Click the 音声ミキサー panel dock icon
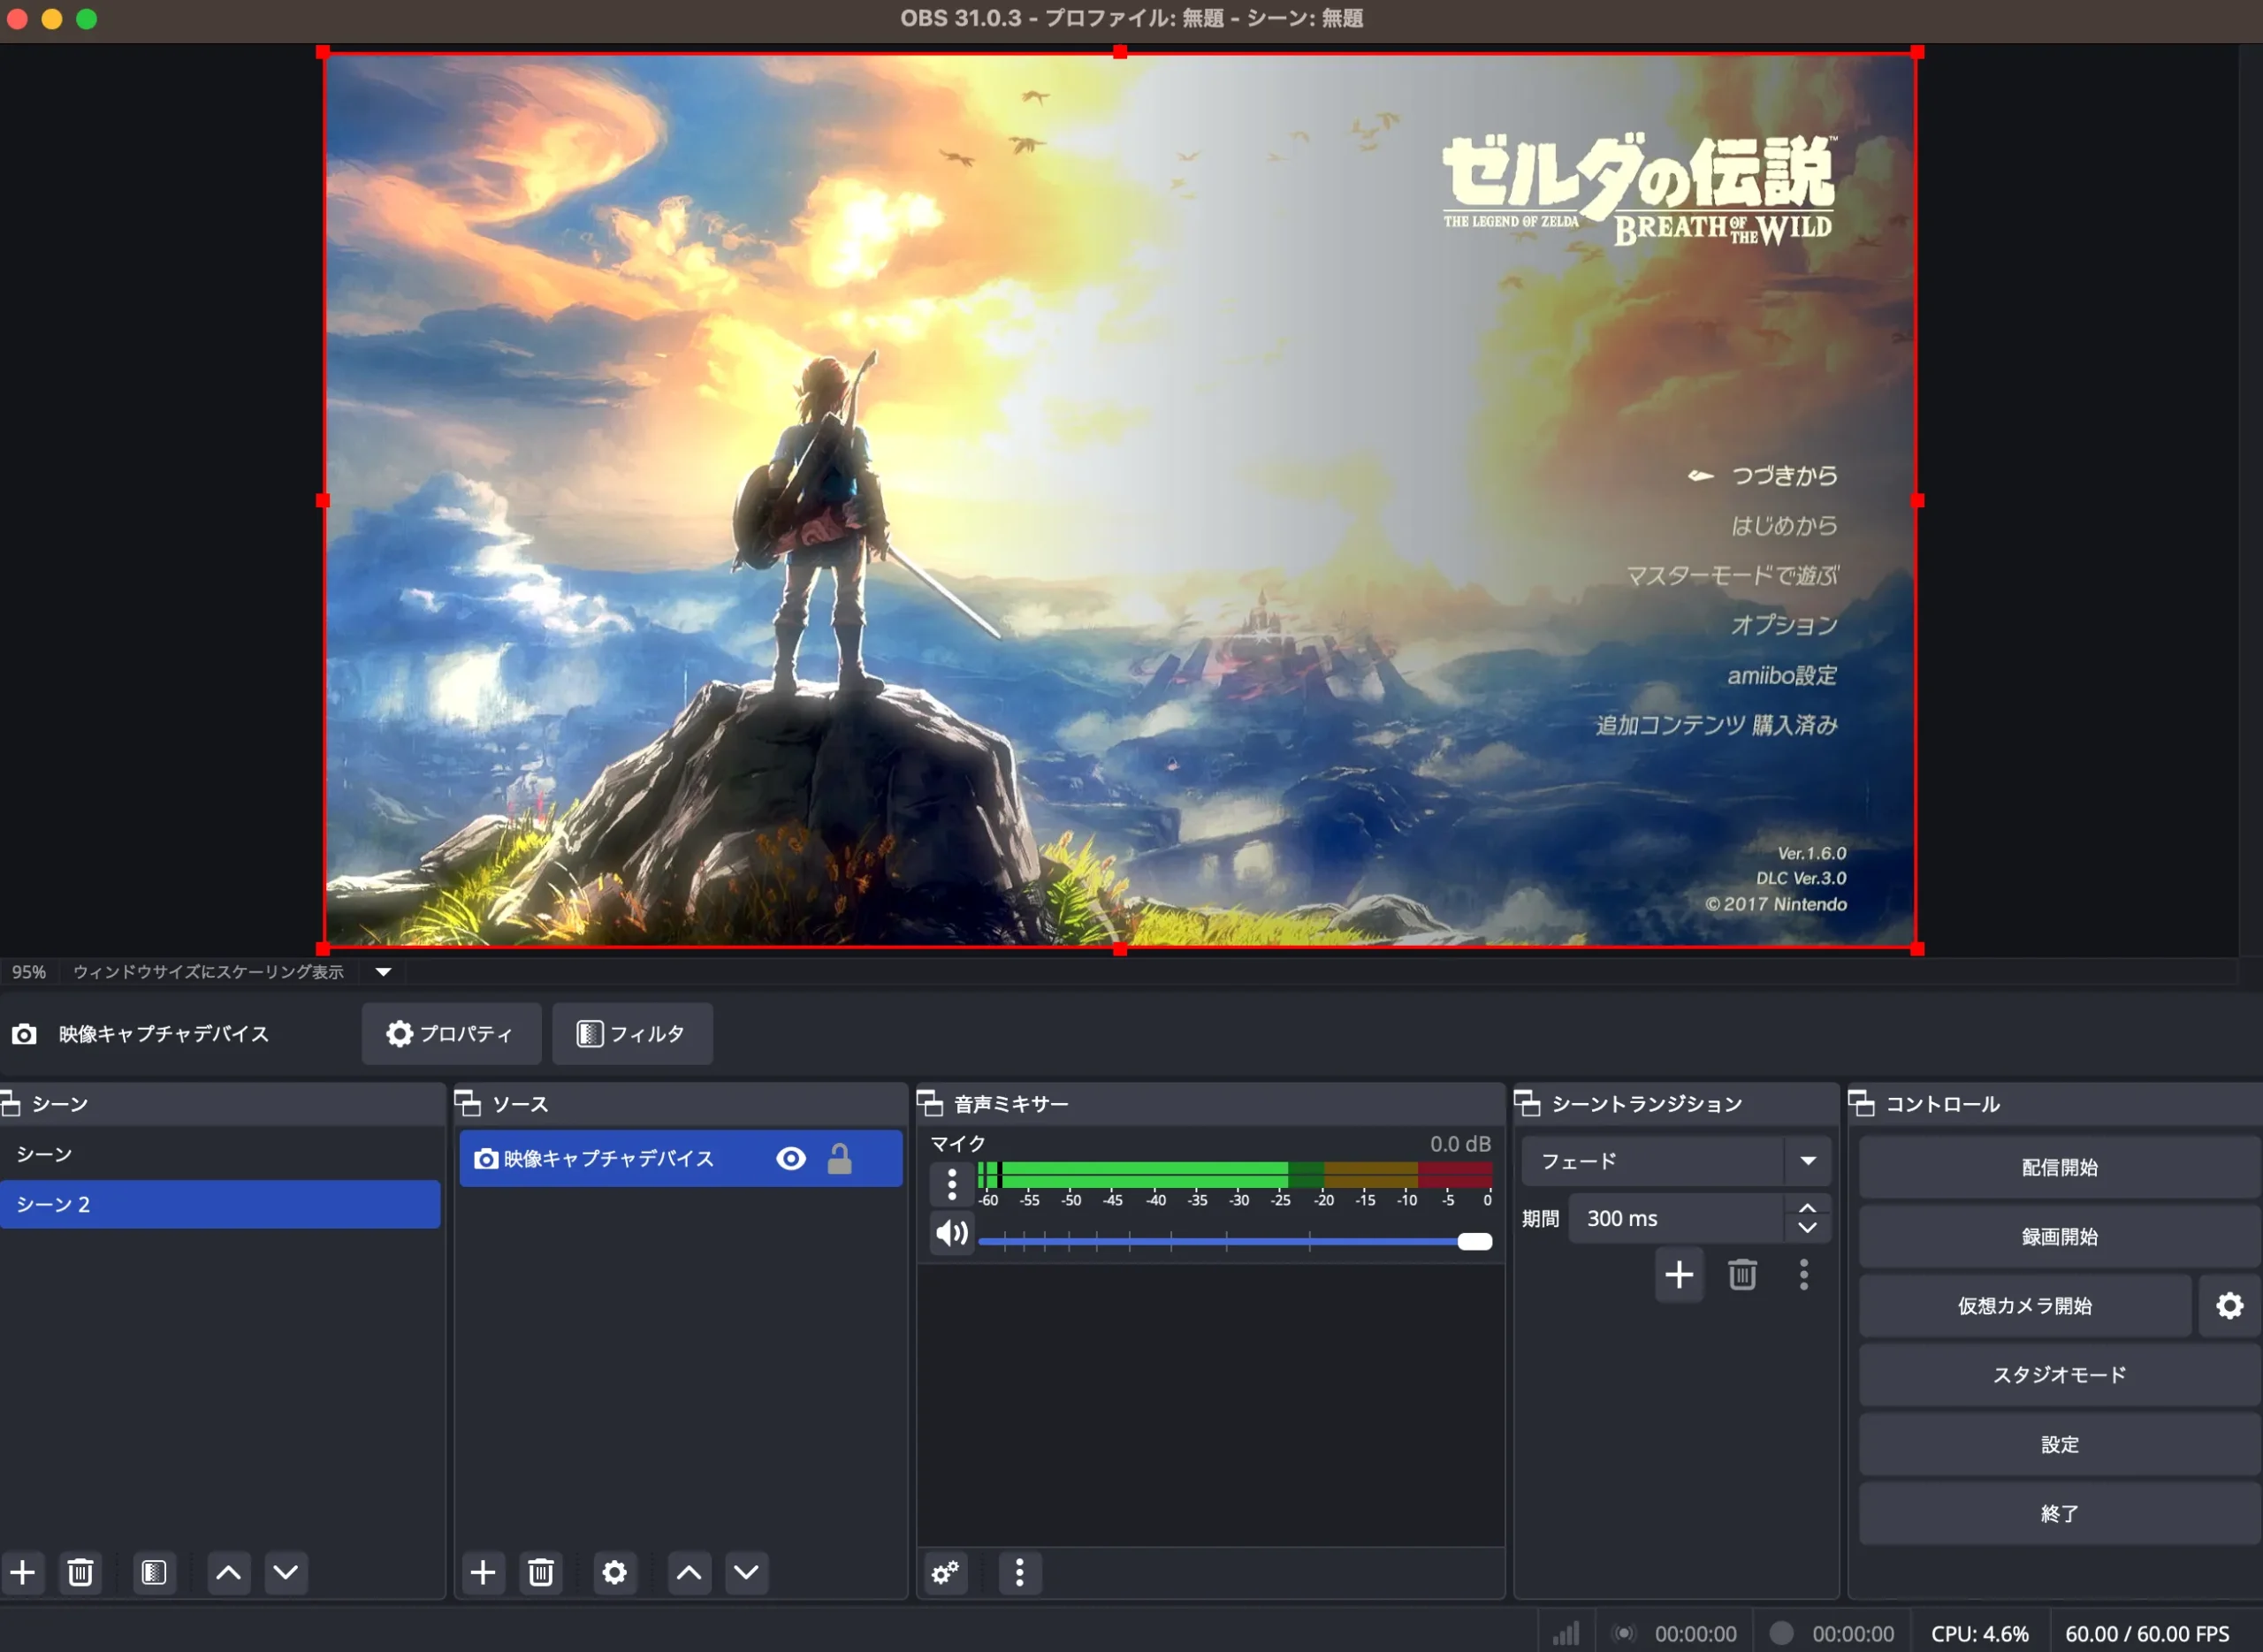The width and height of the screenshot is (2263, 1652). [x=930, y=1103]
